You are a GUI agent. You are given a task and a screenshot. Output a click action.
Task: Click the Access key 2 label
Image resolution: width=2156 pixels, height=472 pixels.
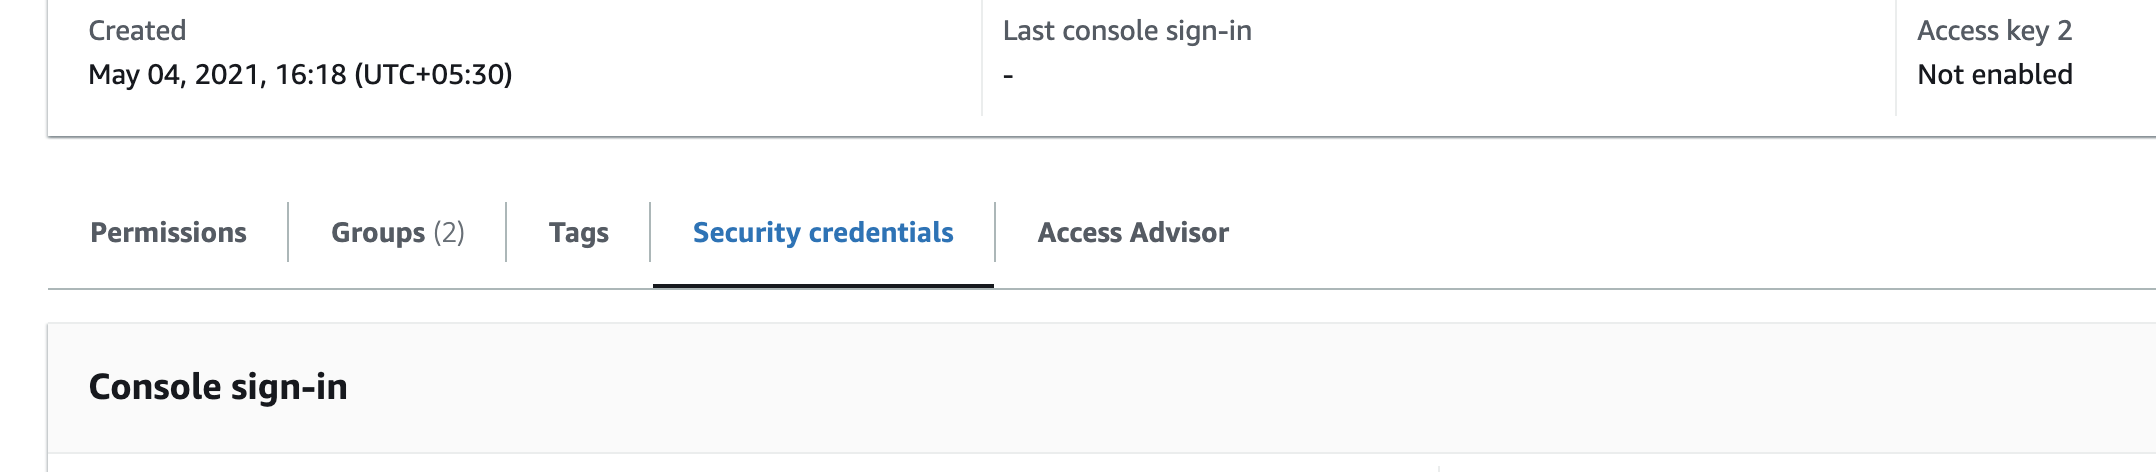point(1994,31)
